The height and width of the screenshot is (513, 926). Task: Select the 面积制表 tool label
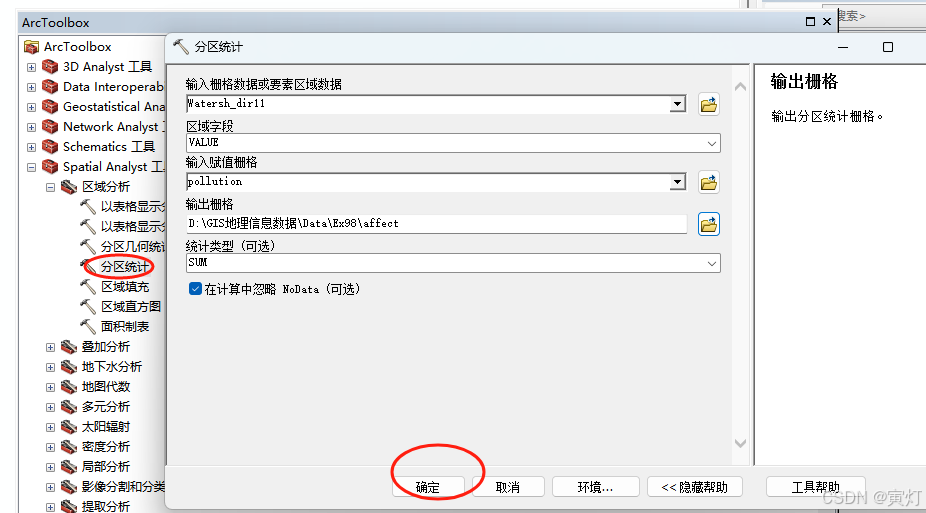point(125,326)
